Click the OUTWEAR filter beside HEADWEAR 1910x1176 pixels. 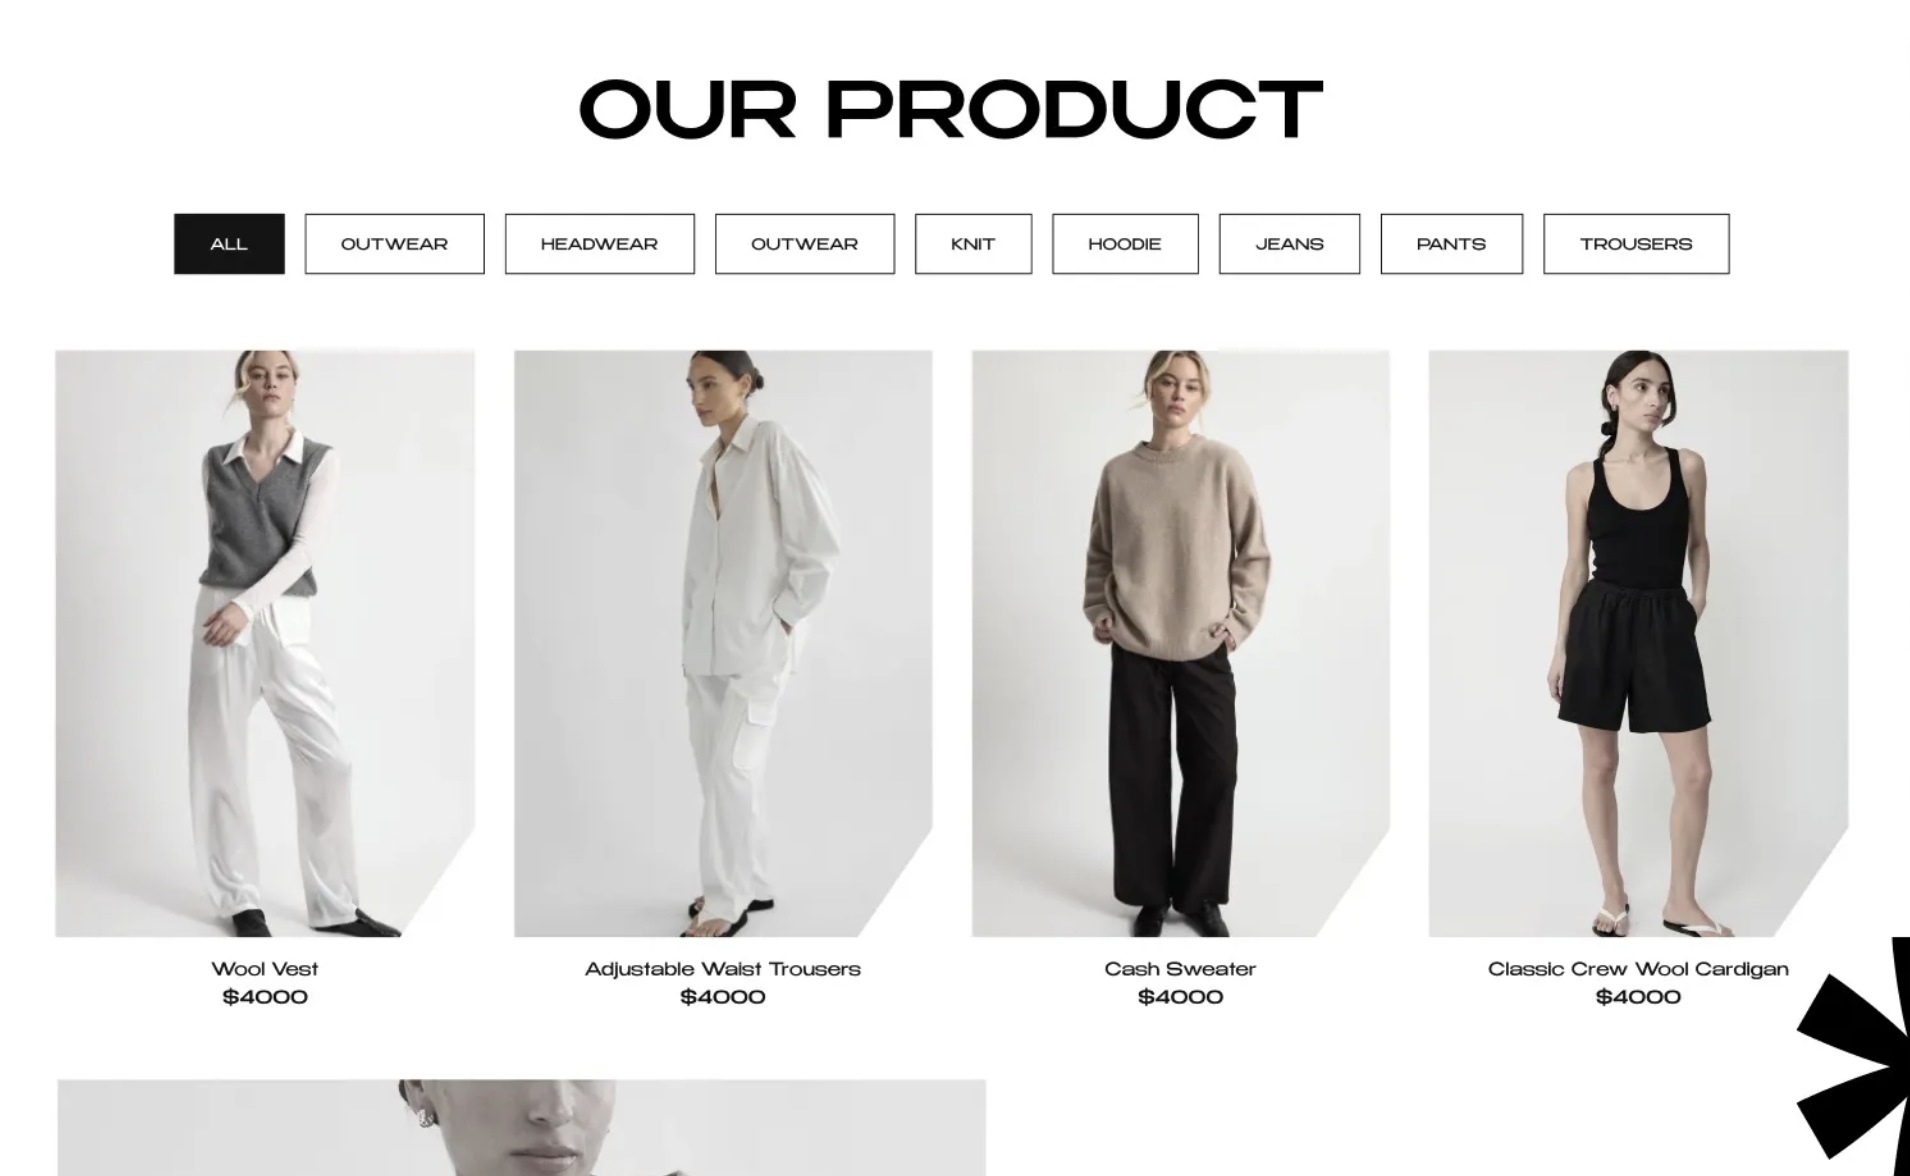tap(804, 243)
